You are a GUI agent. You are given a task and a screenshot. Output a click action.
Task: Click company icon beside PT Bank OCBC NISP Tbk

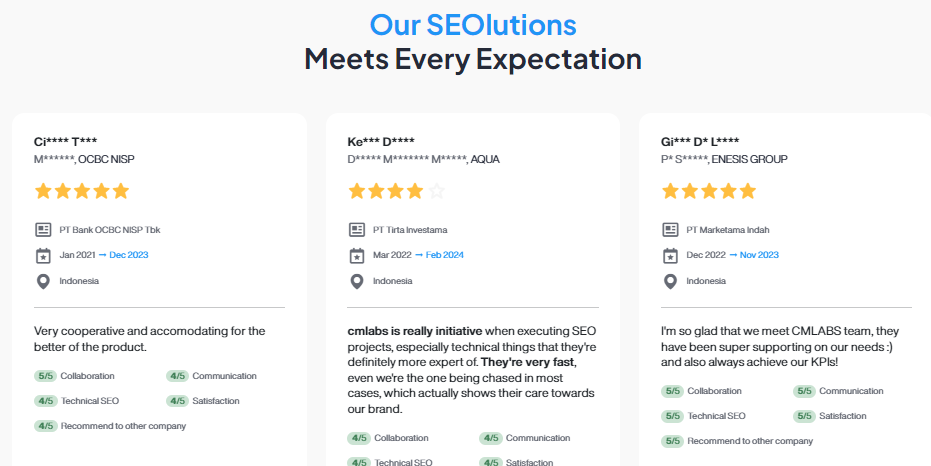(43, 230)
